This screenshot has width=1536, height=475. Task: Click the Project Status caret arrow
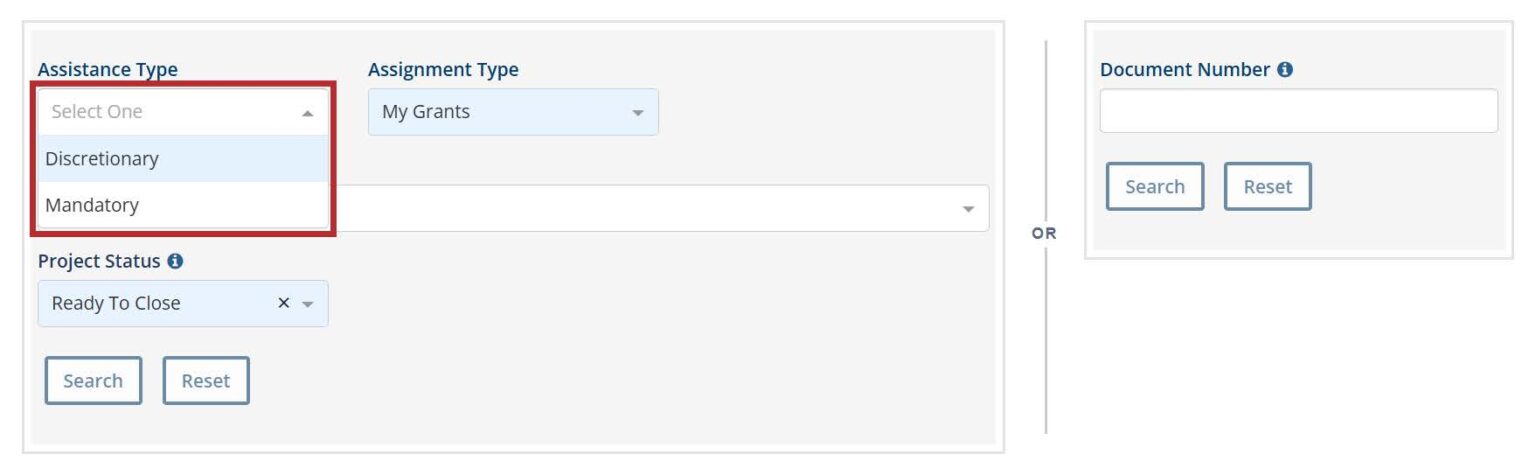pyautogui.click(x=309, y=304)
